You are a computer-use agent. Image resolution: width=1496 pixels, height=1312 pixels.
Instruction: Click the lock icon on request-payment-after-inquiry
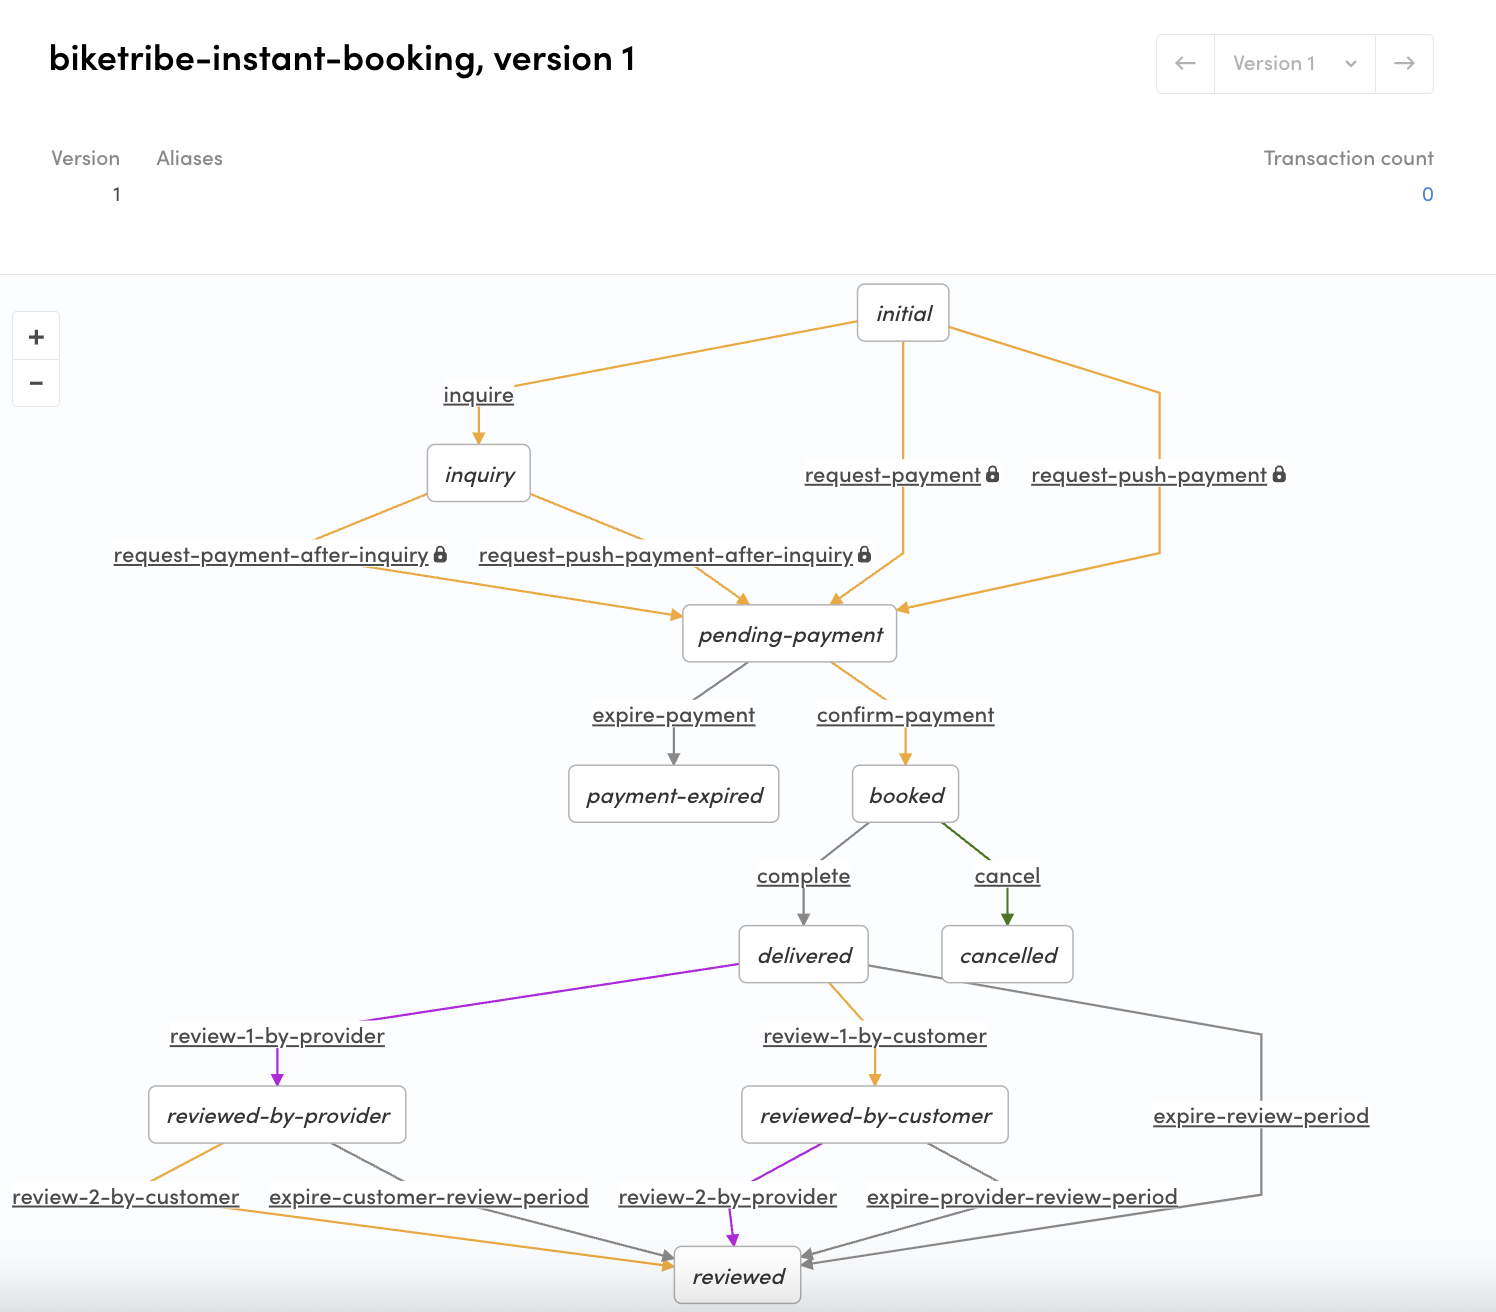[x=441, y=554]
